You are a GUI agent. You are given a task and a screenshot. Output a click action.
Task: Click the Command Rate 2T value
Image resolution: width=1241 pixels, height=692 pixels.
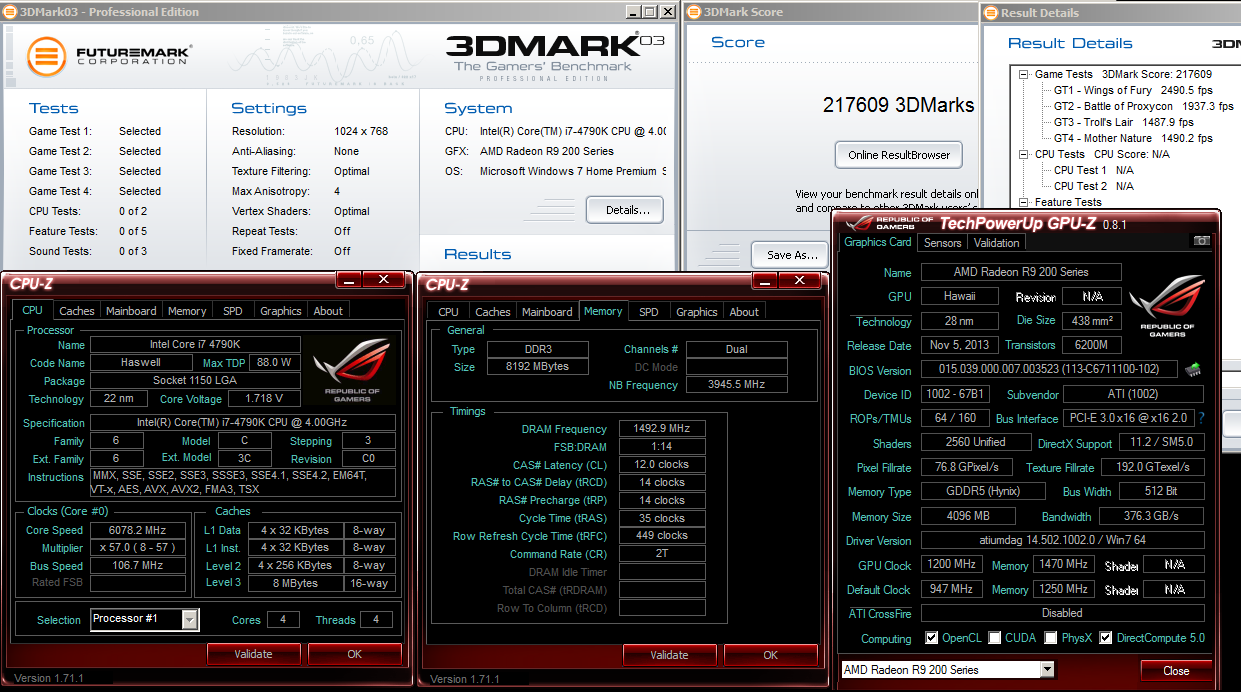(662, 554)
